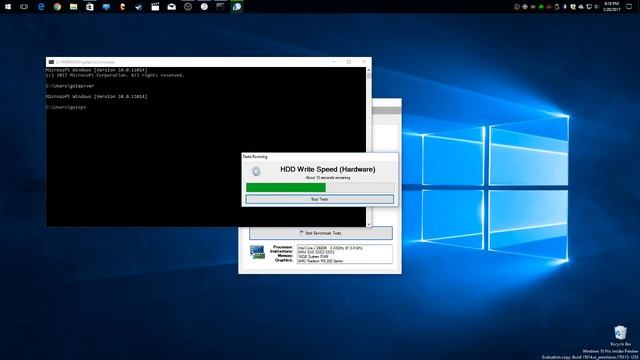Click the green HDD Write Speed progress bar
The width and height of the screenshot is (640, 360).
[x=286, y=187]
